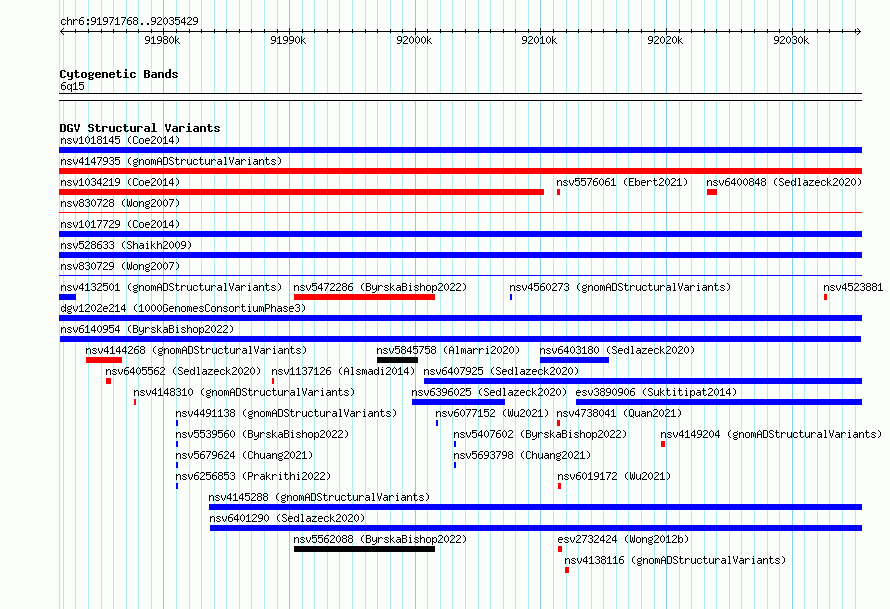The height and width of the screenshot is (609, 890).
Task: Click nsv4144268 gnomAD label
Action: pos(196,350)
